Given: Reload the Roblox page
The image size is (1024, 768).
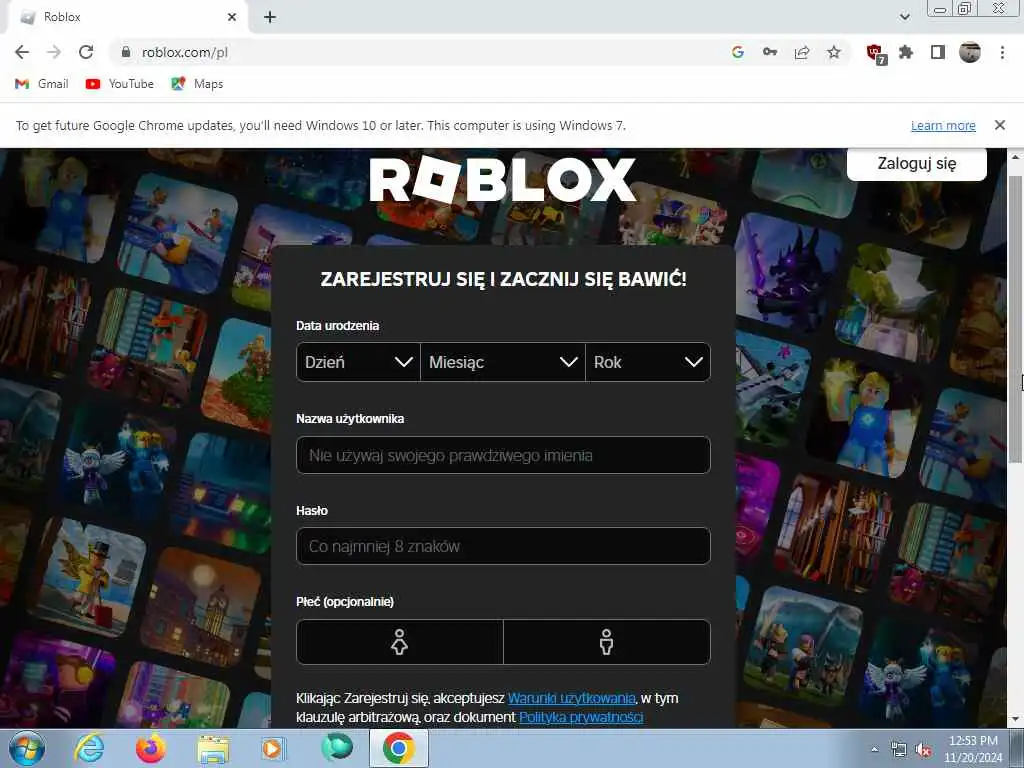Looking at the screenshot, I should click(x=86, y=52).
